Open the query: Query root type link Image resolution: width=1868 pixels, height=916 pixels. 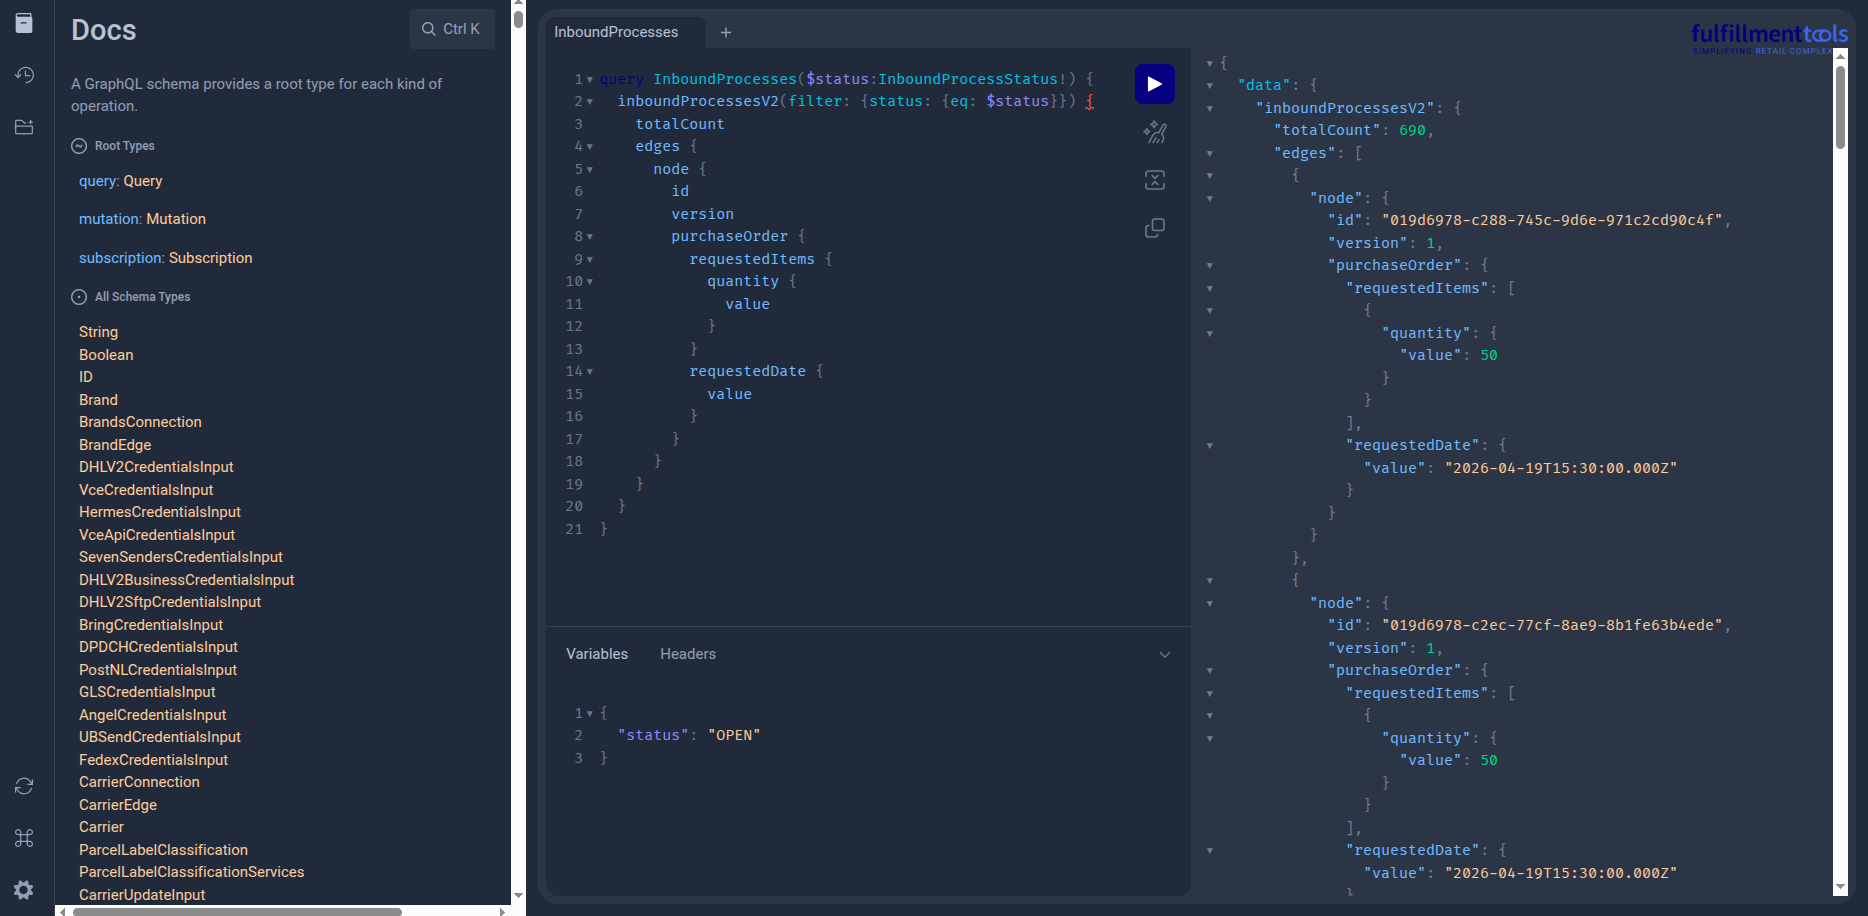pyautogui.click(x=120, y=181)
